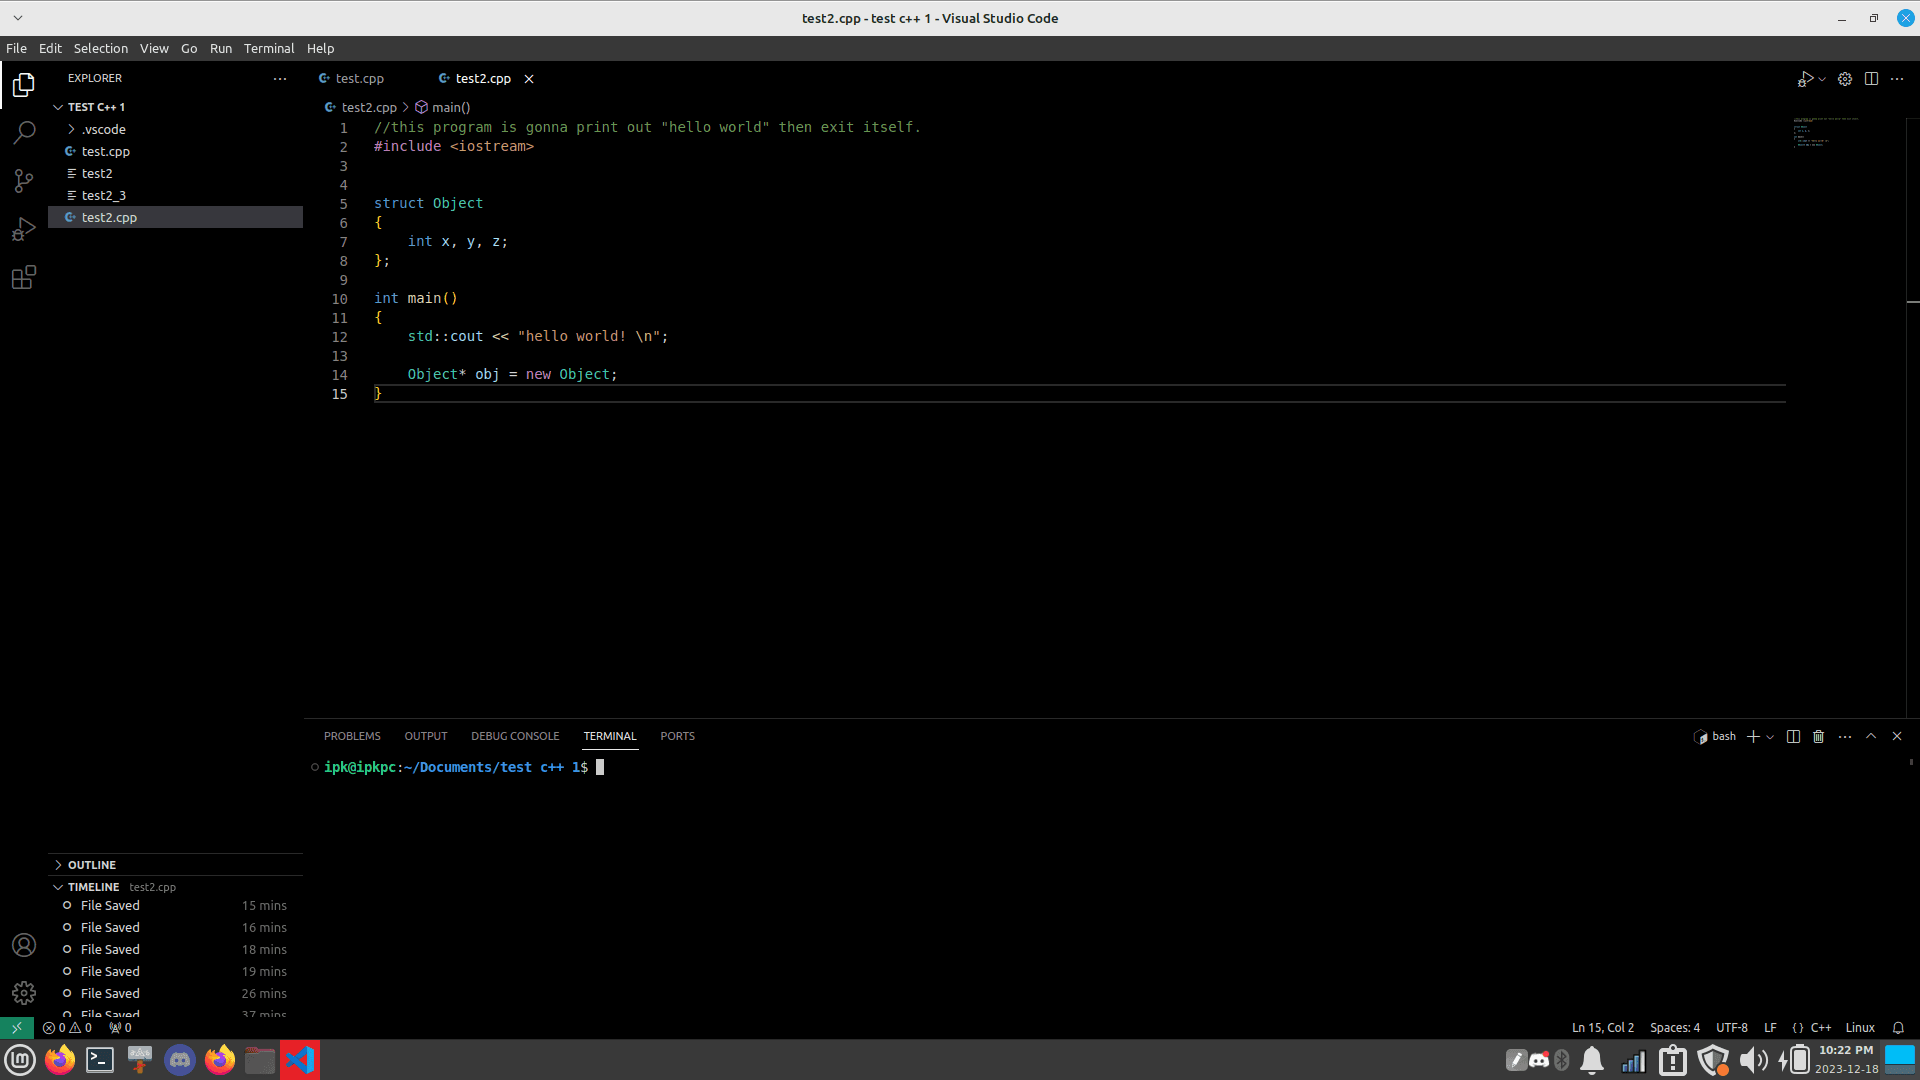The width and height of the screenshot is (1920, 1080).
Task: Click the ports forwarded indicator in status bar
Action: [x=120, y=1028]
